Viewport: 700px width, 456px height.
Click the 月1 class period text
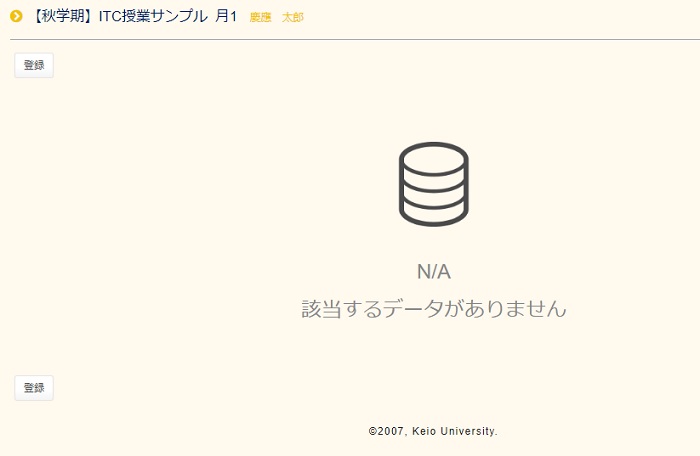click(226, 16)
